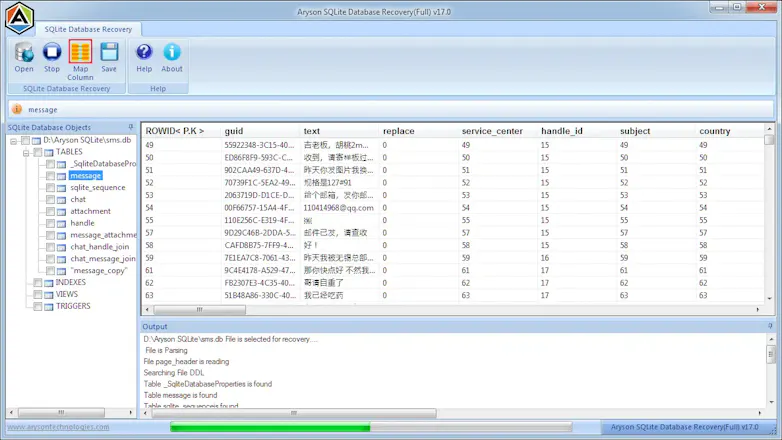Click output line "Searching File DDL"
Screen dimensions: 782x440
click(174, 373)
